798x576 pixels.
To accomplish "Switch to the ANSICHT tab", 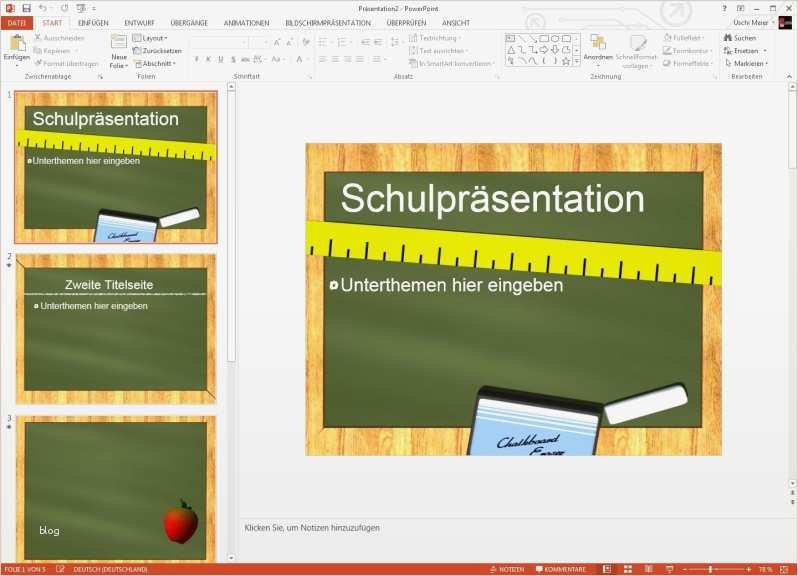I will [455, 23].
